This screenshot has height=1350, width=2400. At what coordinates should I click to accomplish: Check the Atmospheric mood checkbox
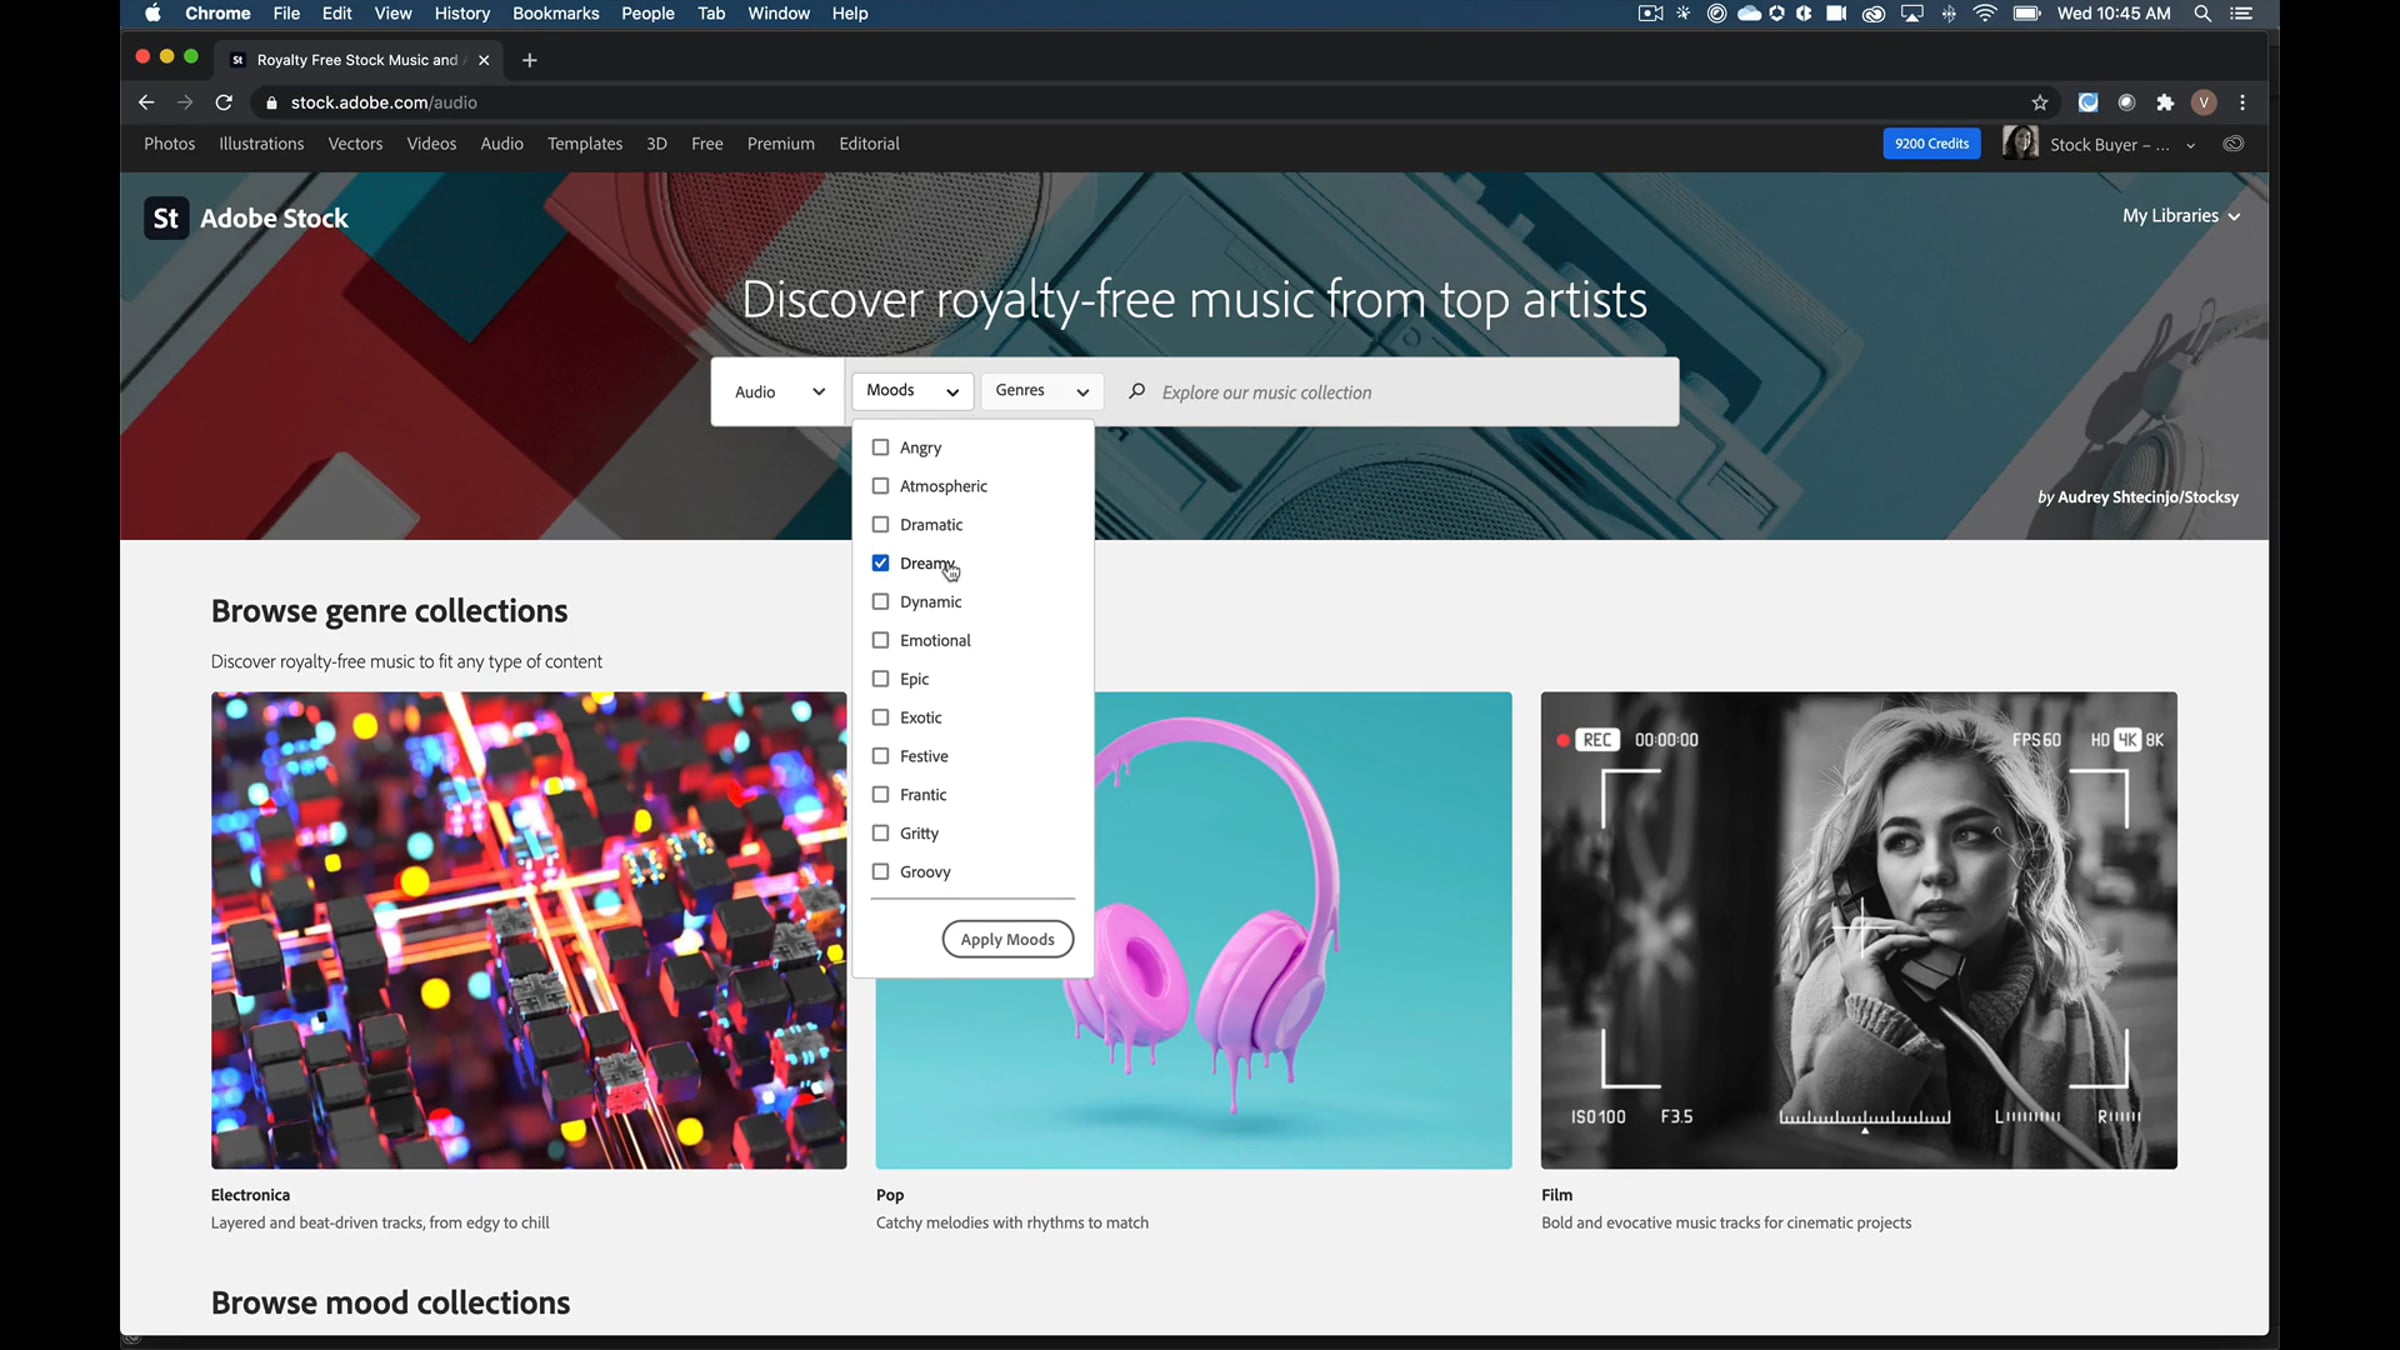(x=880, y=486)
